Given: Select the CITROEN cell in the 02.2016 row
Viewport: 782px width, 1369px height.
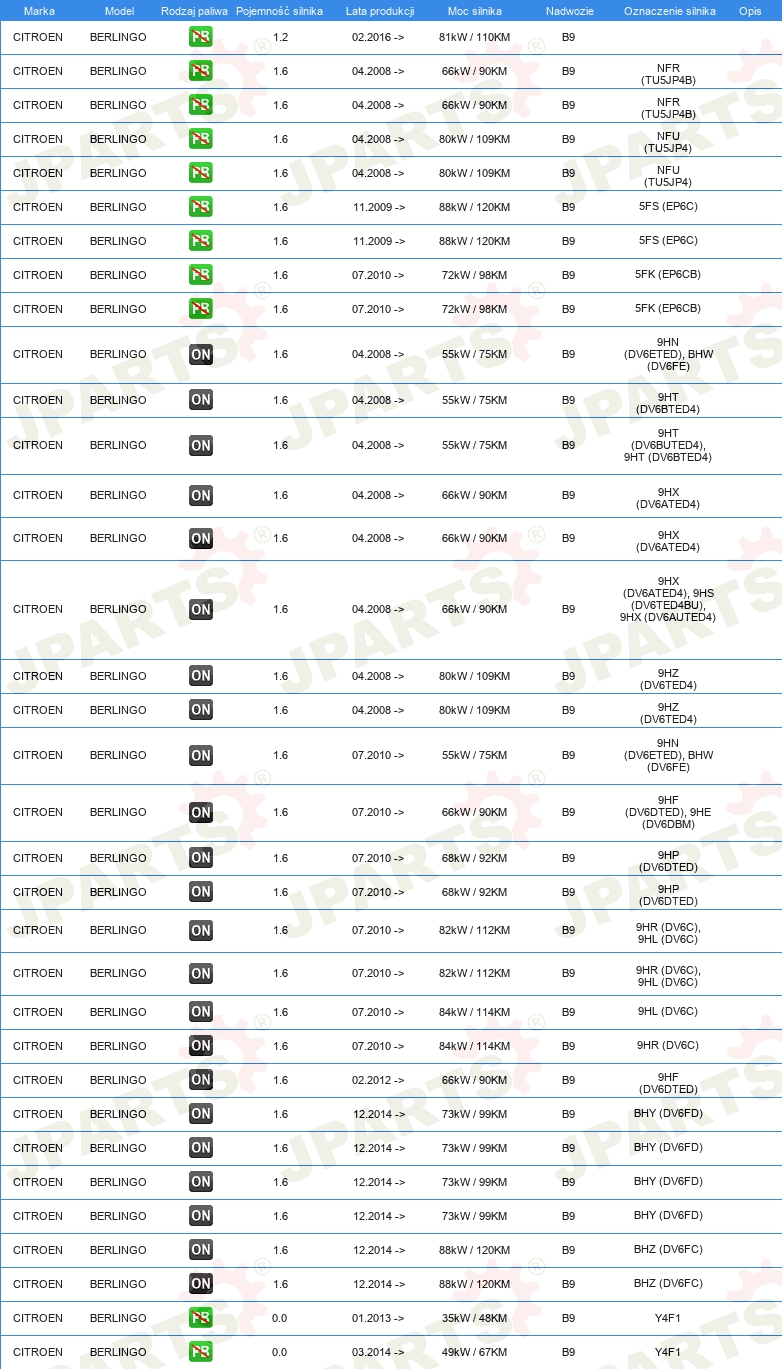Looking at the screenshot, I should (38, 37).
